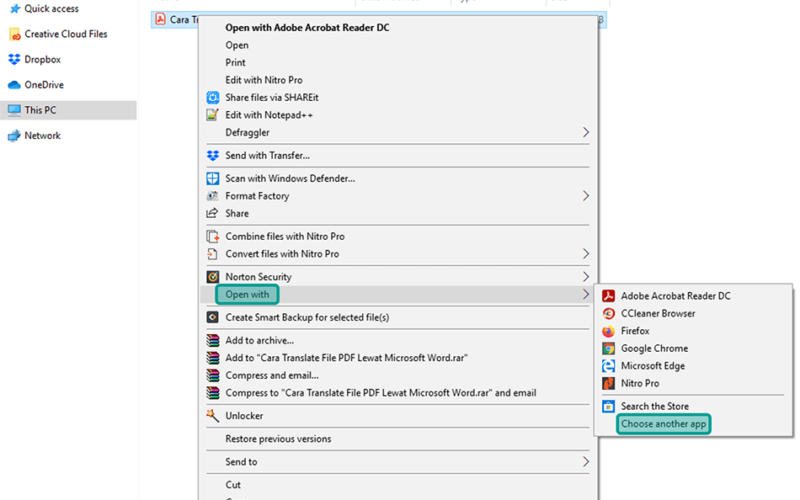Viewport: 800px width, 500px height.
Task: Click the Dropbox icon next to Send with Transfer
Action: pyautogui.click(x=212, y=156)
